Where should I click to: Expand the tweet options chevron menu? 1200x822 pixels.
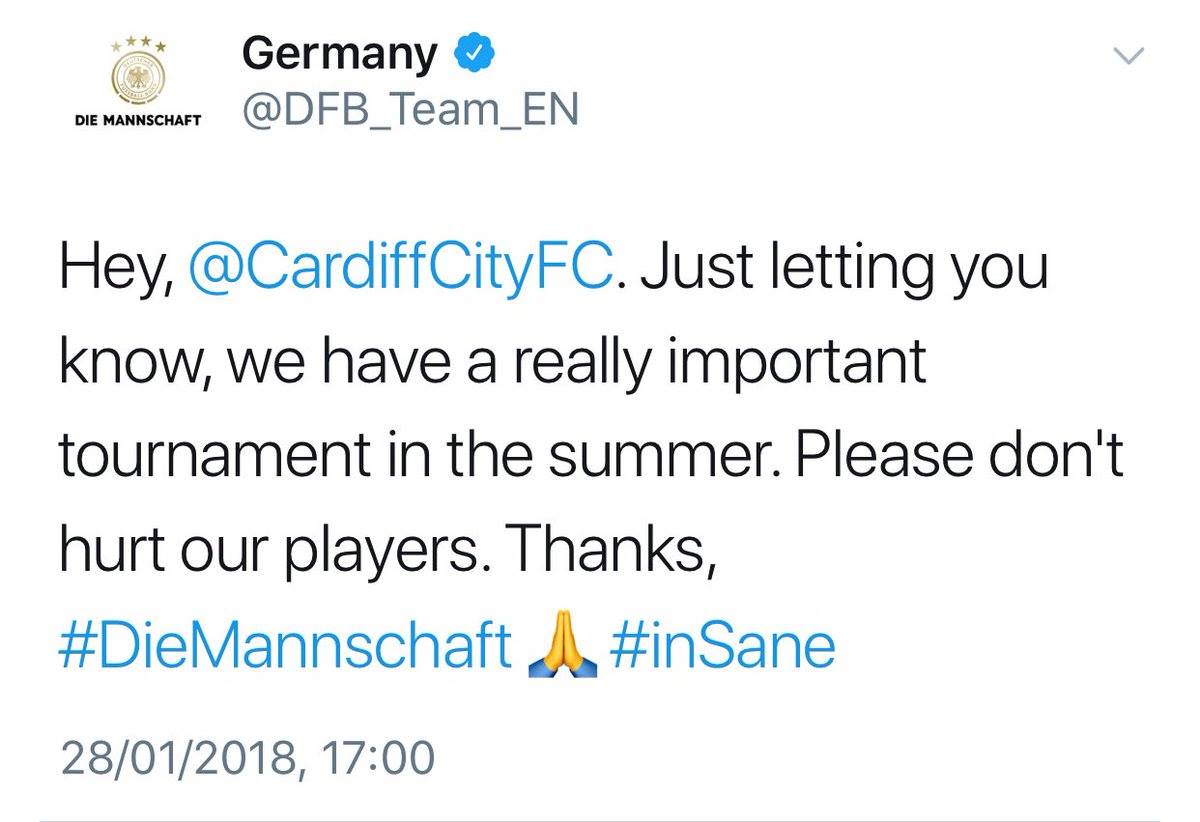tap(1128, 56)
